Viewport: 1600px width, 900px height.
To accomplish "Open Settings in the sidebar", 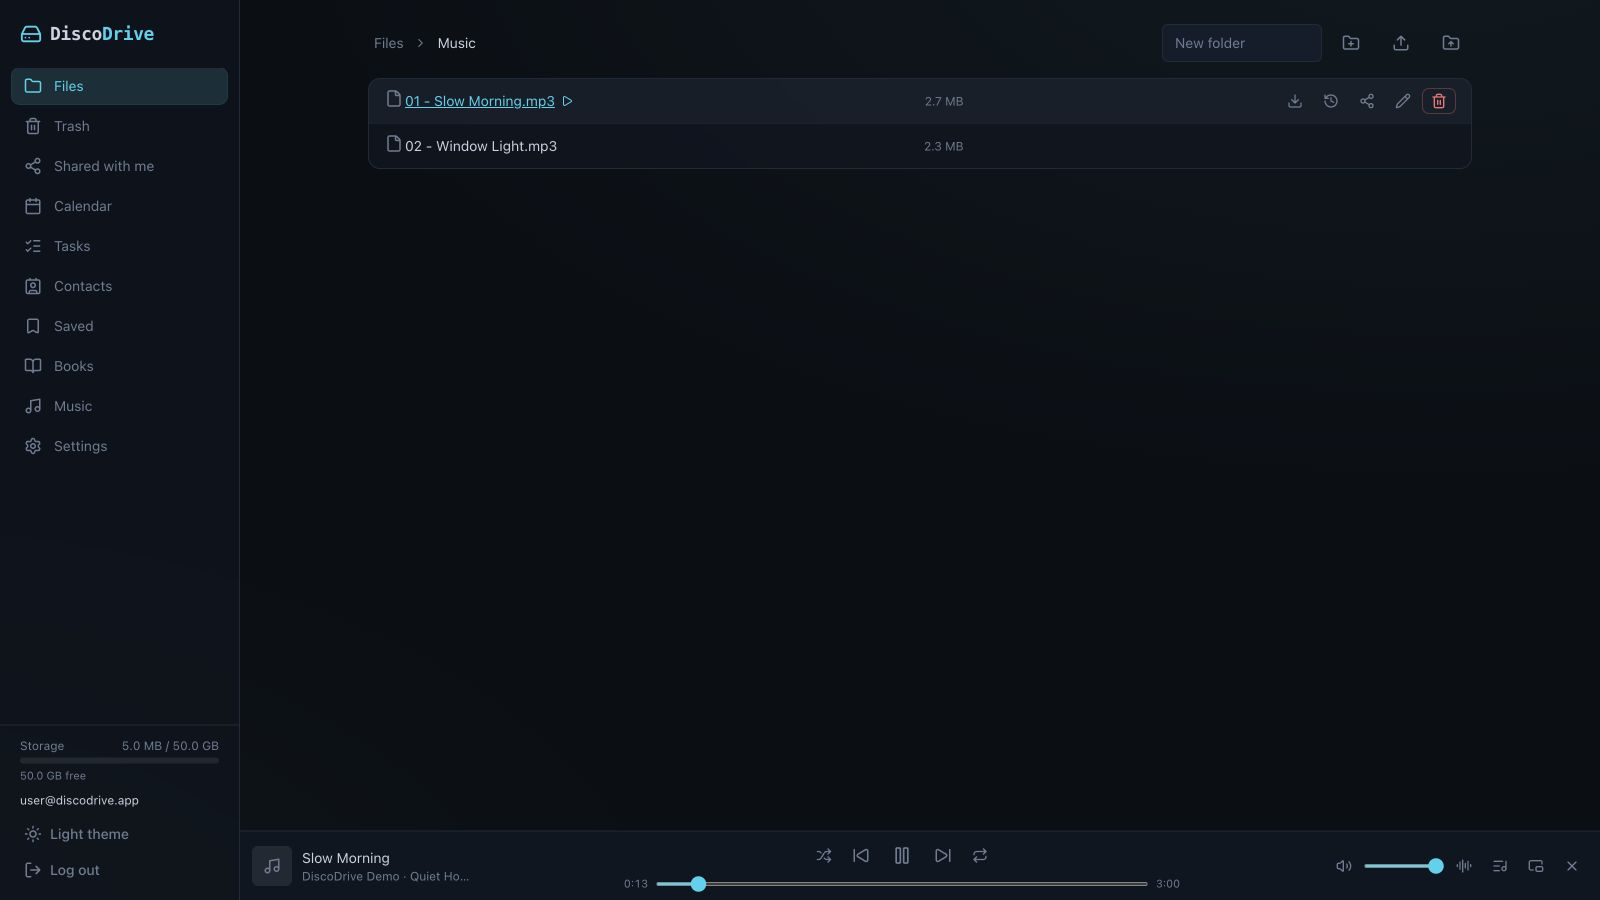I will pos(119,446).
